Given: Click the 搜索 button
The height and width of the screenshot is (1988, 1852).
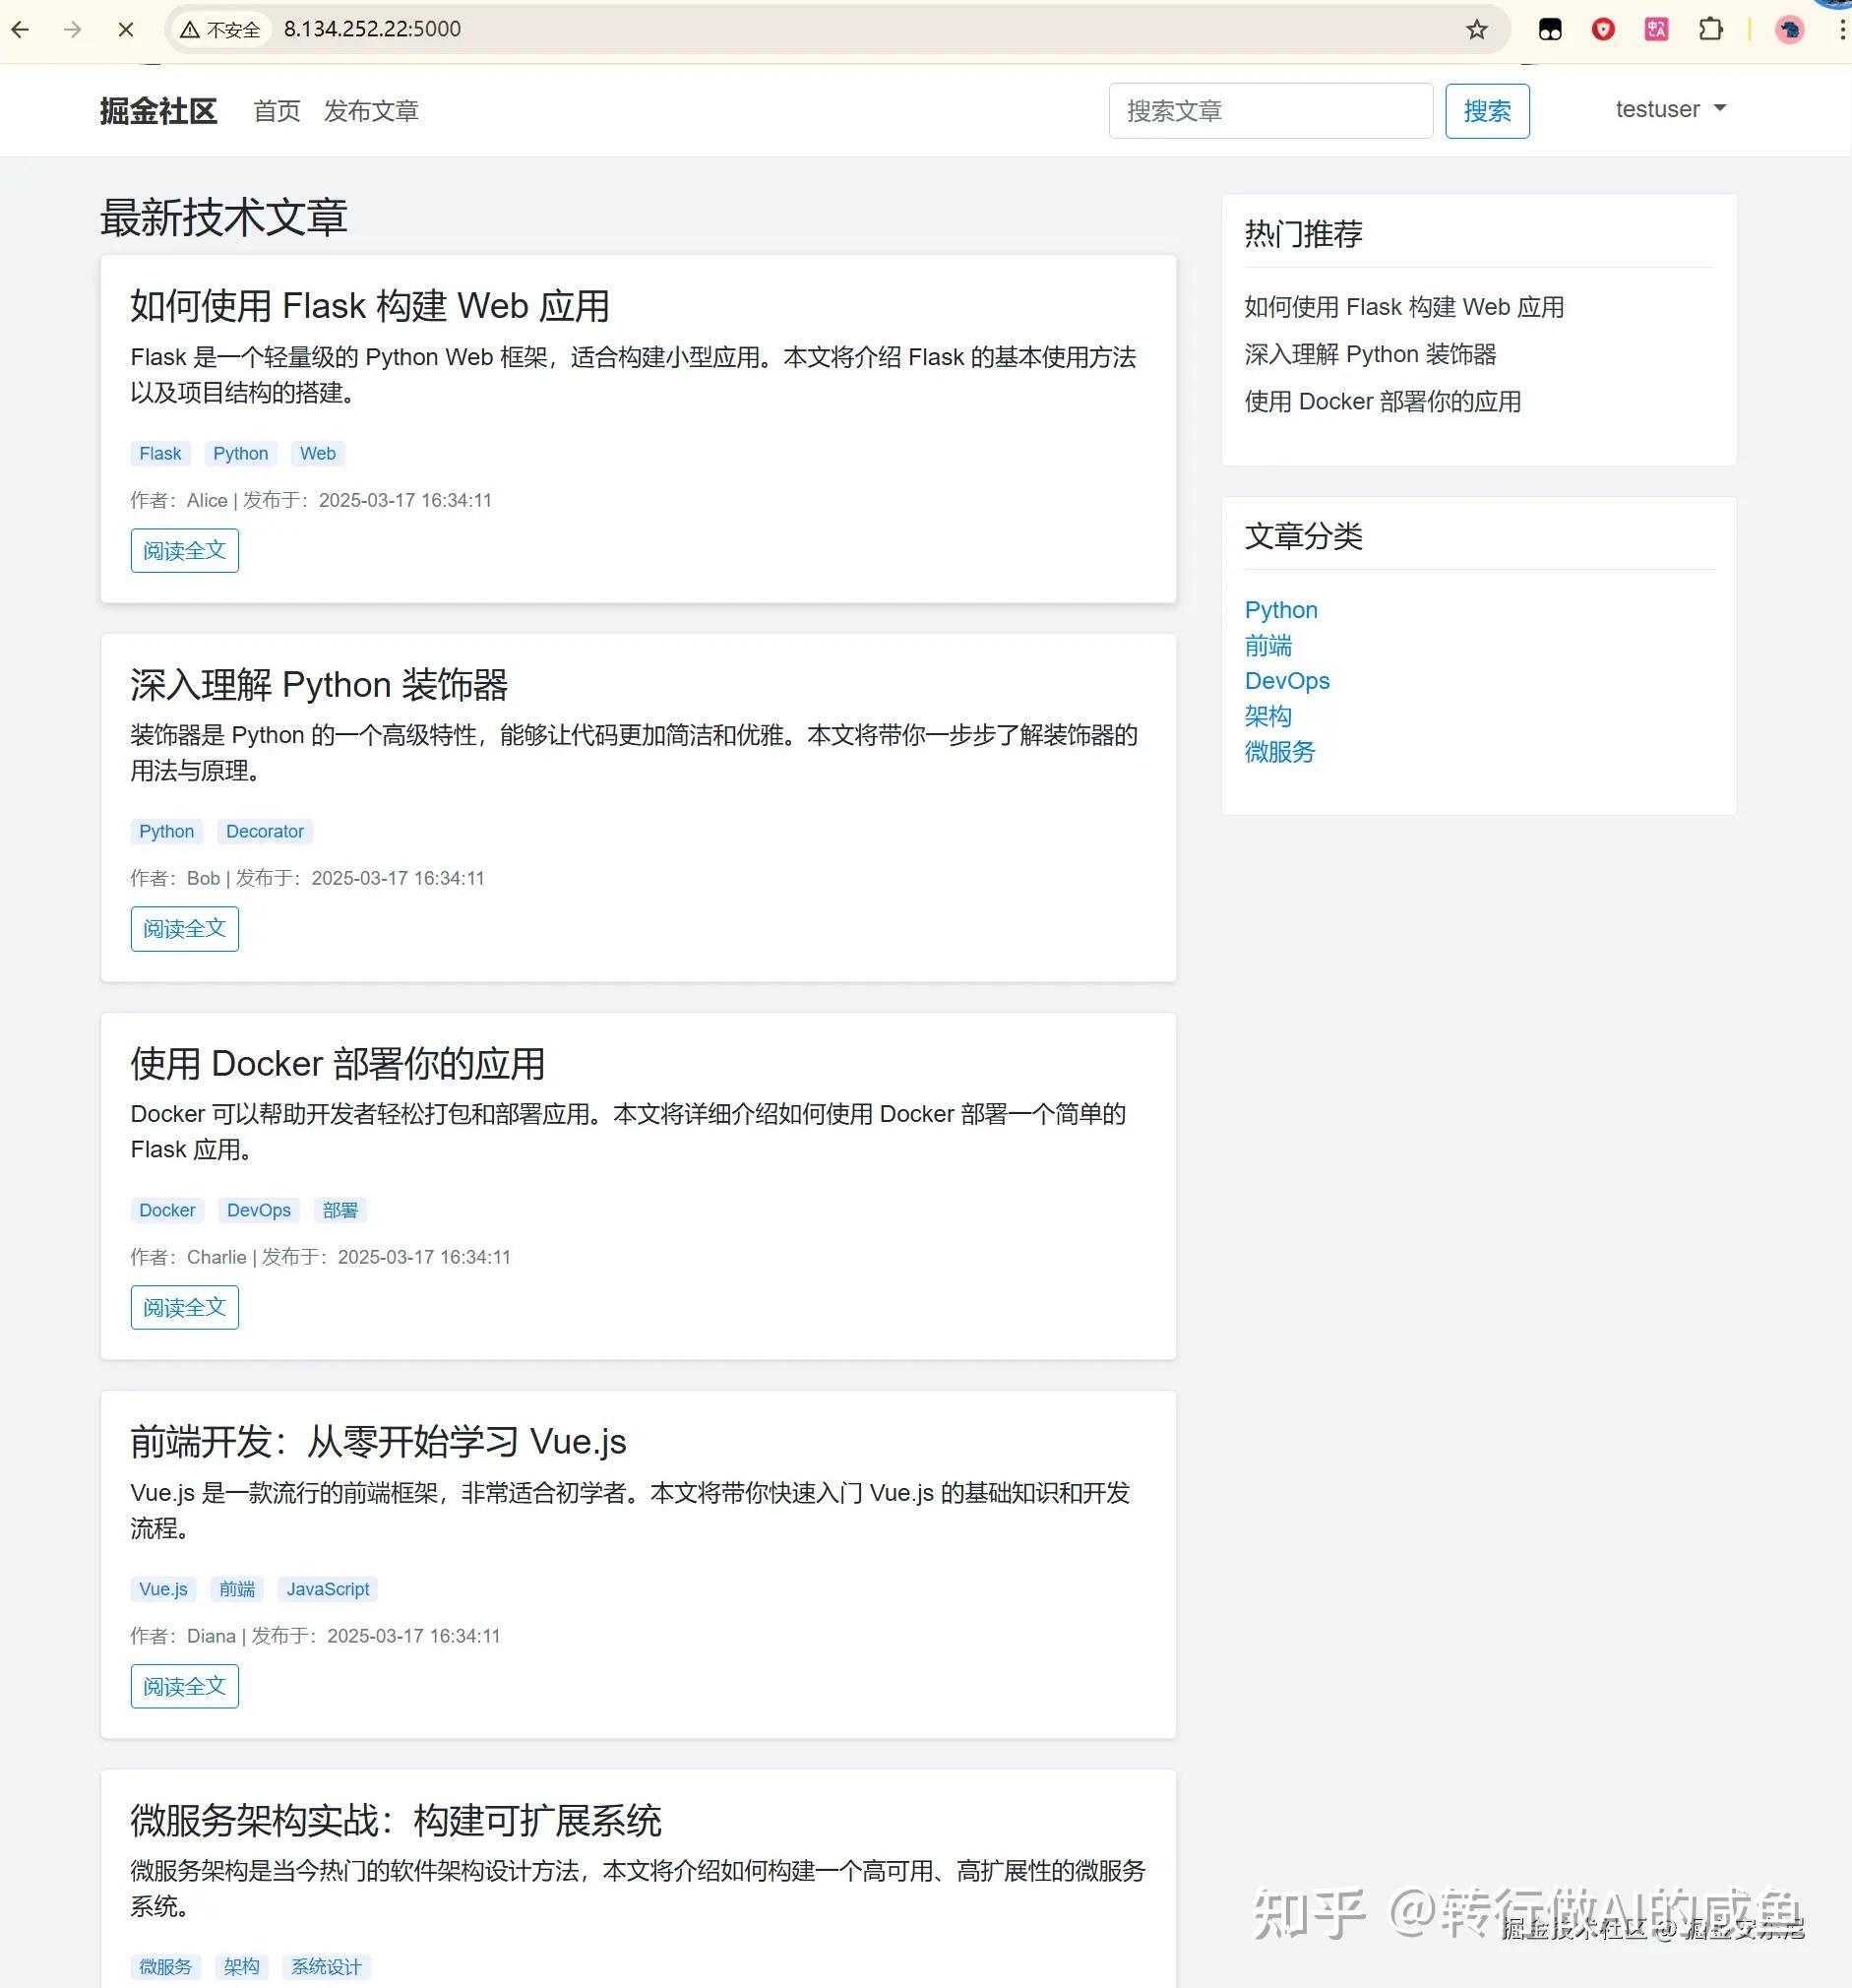Looking at the screenshot, I should pos(1487,111).
